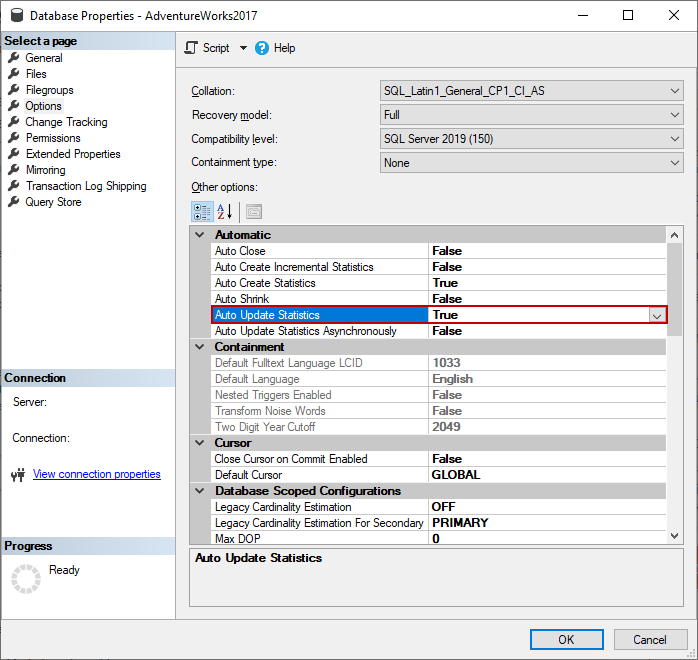Open the Change Tracking page

(66, 122)
